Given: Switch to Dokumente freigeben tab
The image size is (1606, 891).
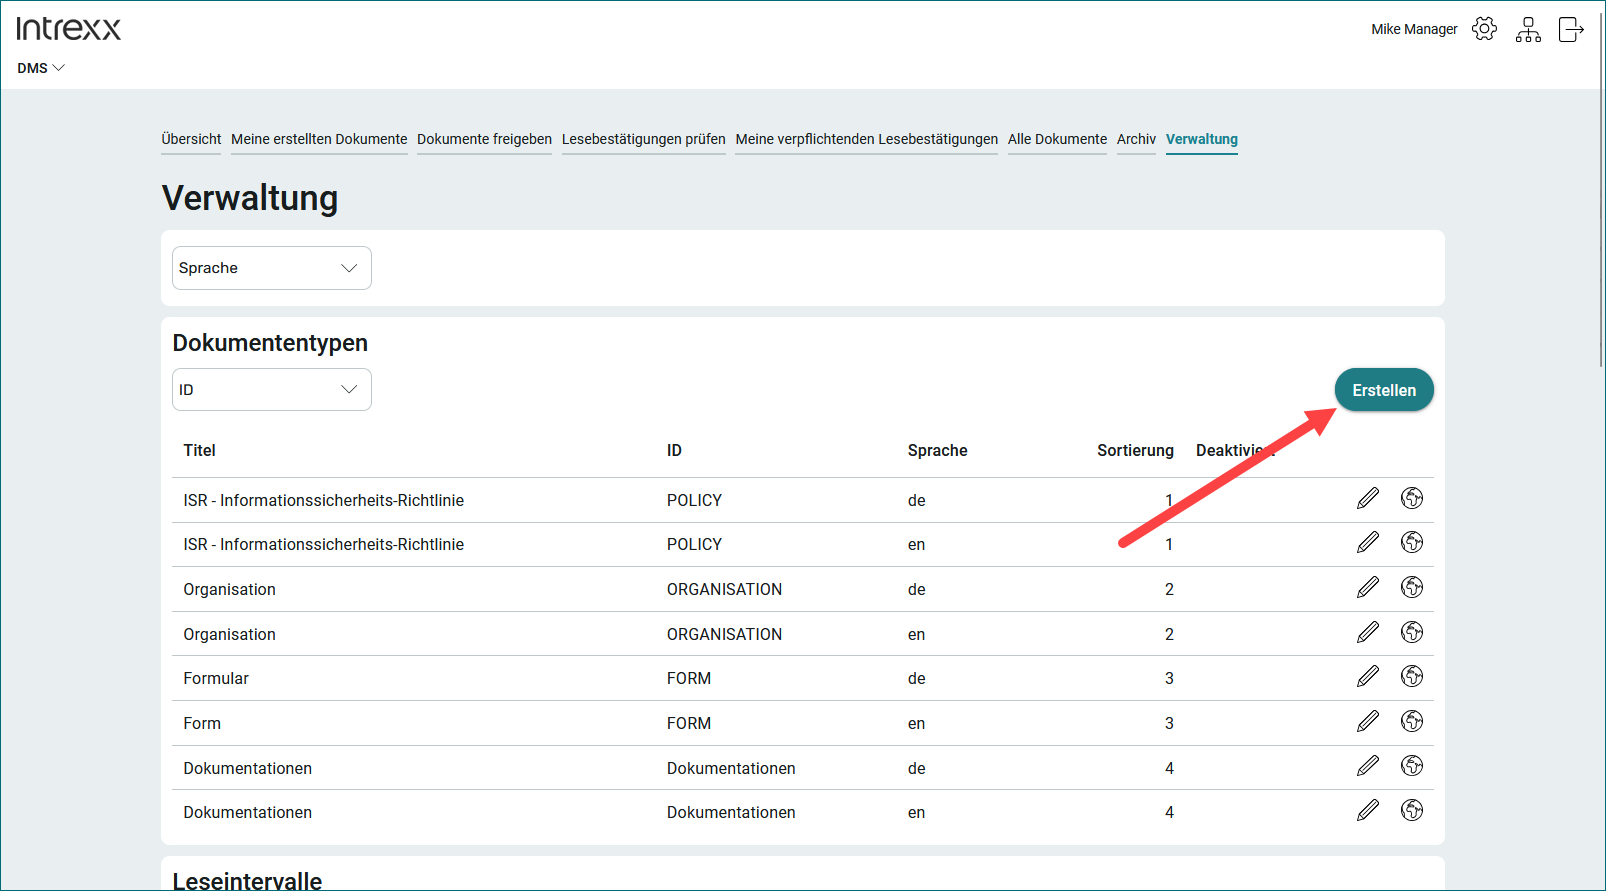Looking at the screenshot, I should (484, 139).
